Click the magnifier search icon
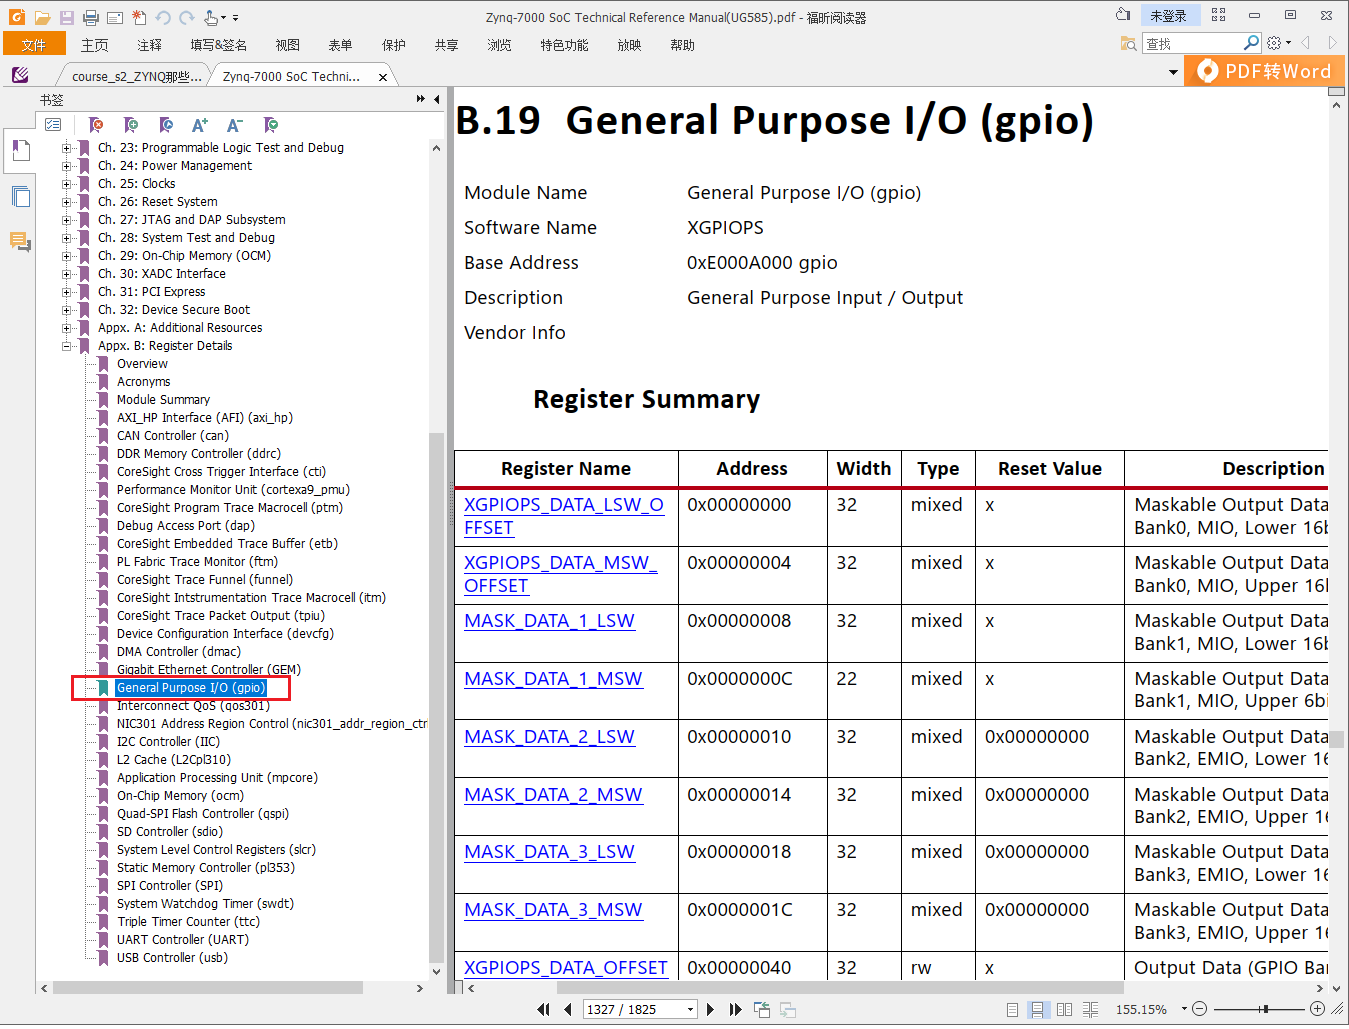1349x1029 pixels. pos(1251,43)
